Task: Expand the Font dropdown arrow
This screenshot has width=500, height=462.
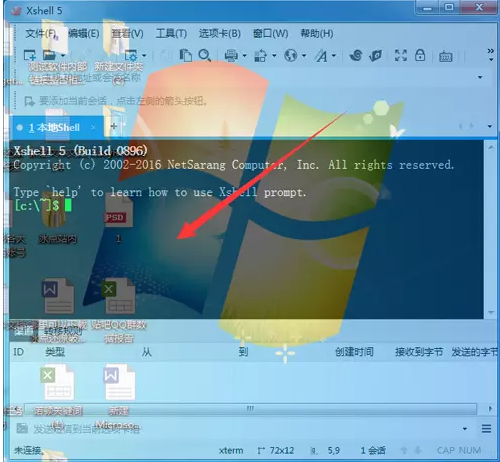Action: [334, 56]
